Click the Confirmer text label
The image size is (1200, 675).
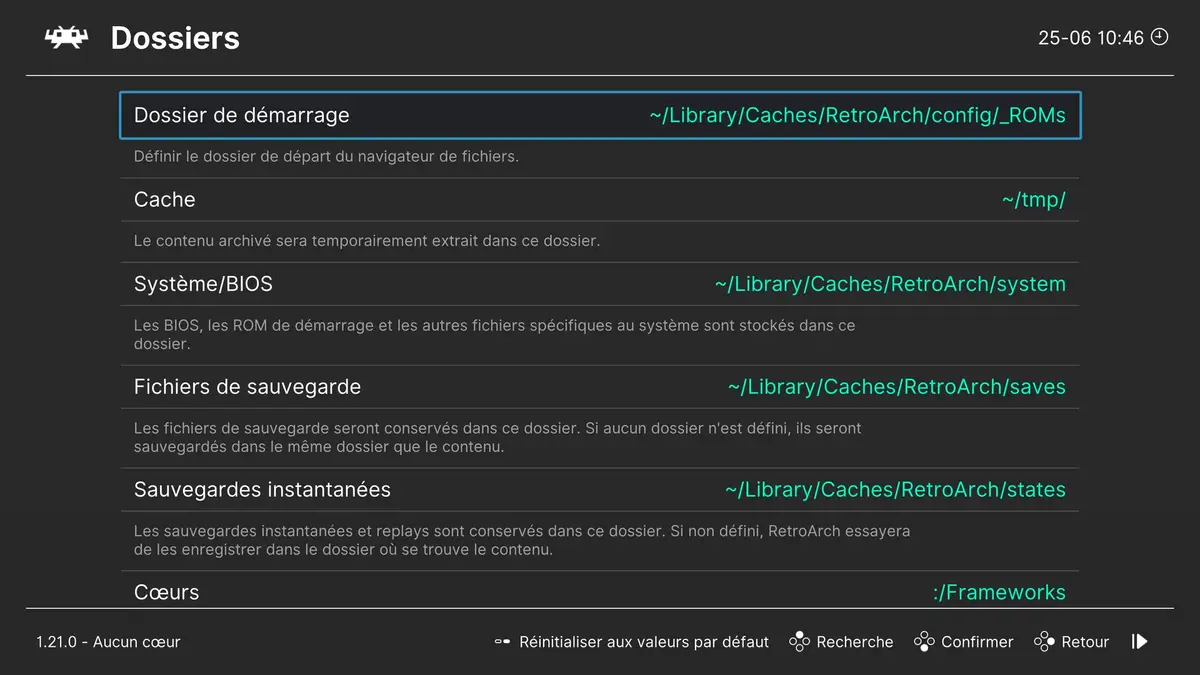point(977,642)
